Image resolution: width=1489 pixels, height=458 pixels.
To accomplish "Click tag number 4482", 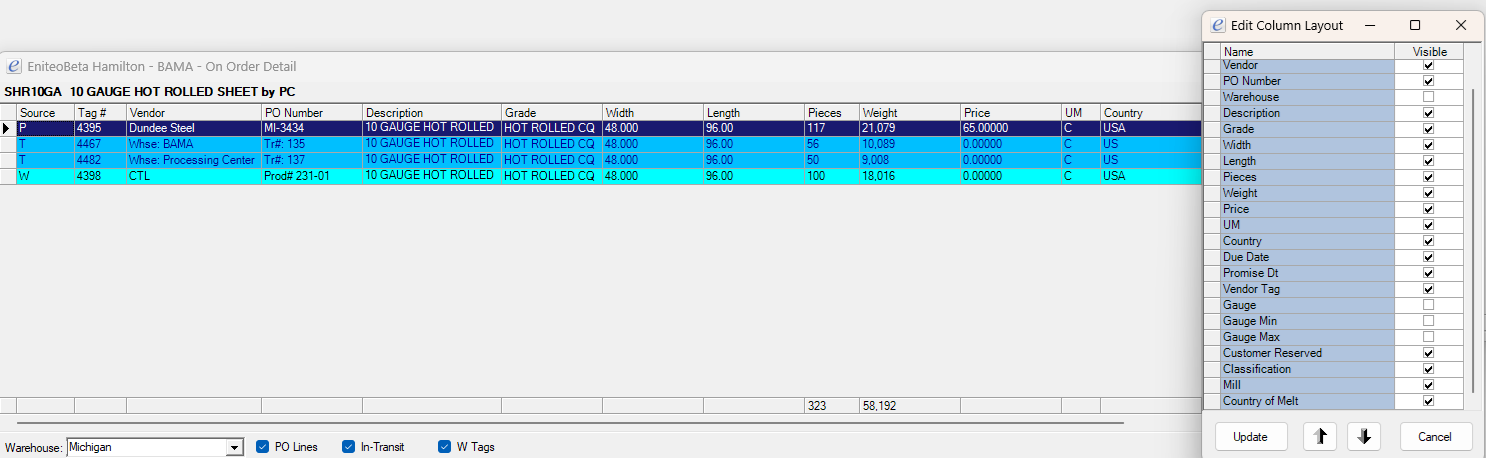I will (100, 160).
